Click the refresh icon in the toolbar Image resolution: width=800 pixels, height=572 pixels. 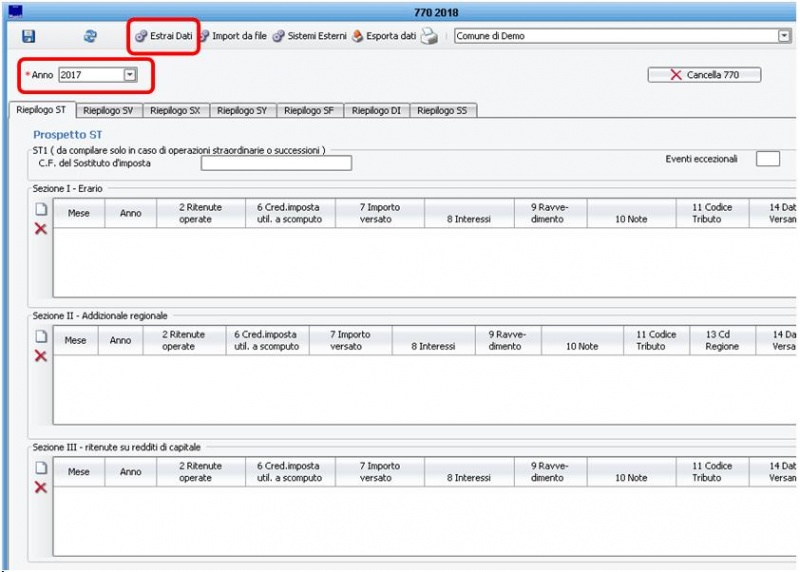[90, 36]
